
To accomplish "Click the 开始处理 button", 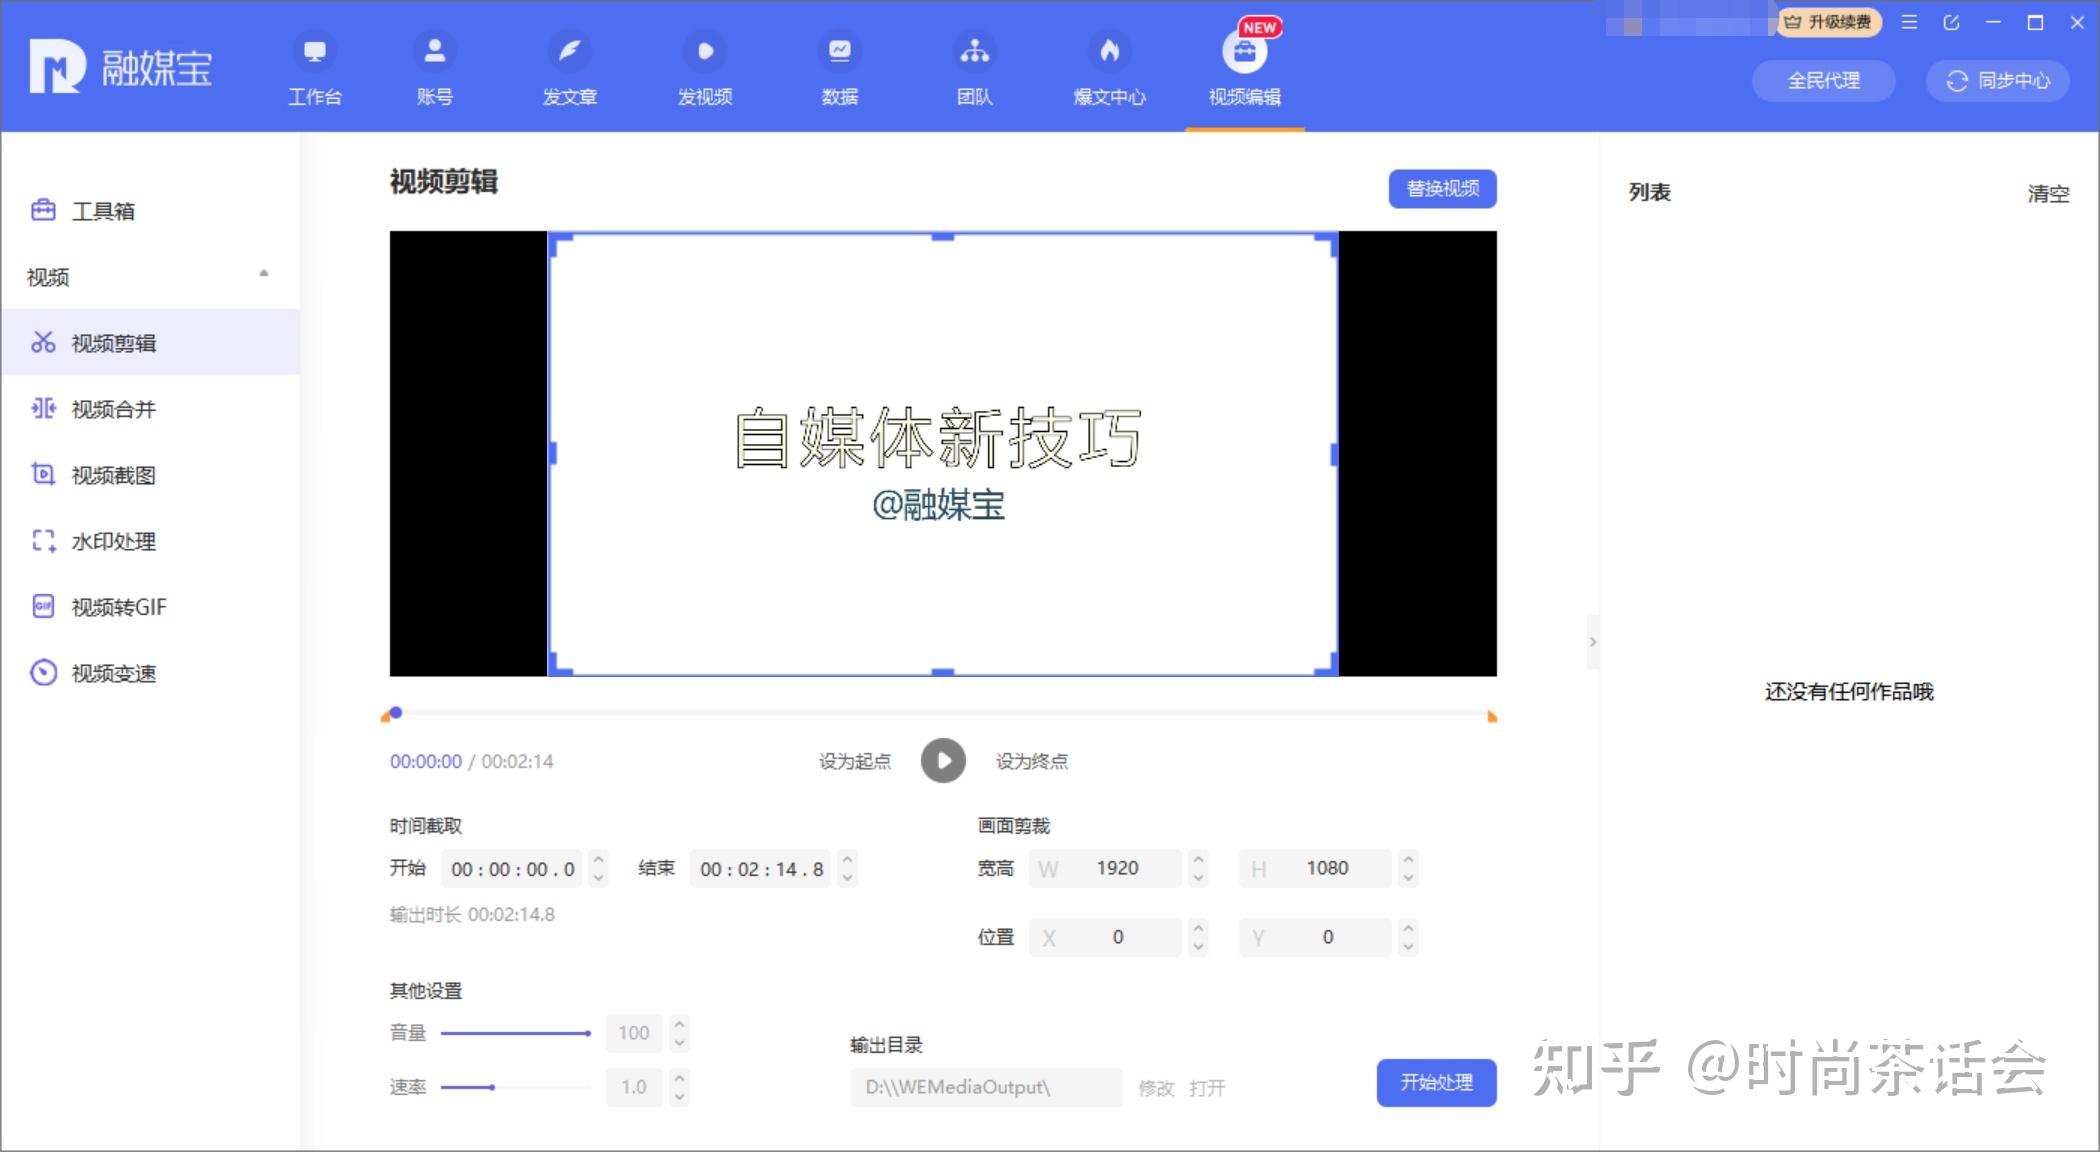I will point(1436,1082).
